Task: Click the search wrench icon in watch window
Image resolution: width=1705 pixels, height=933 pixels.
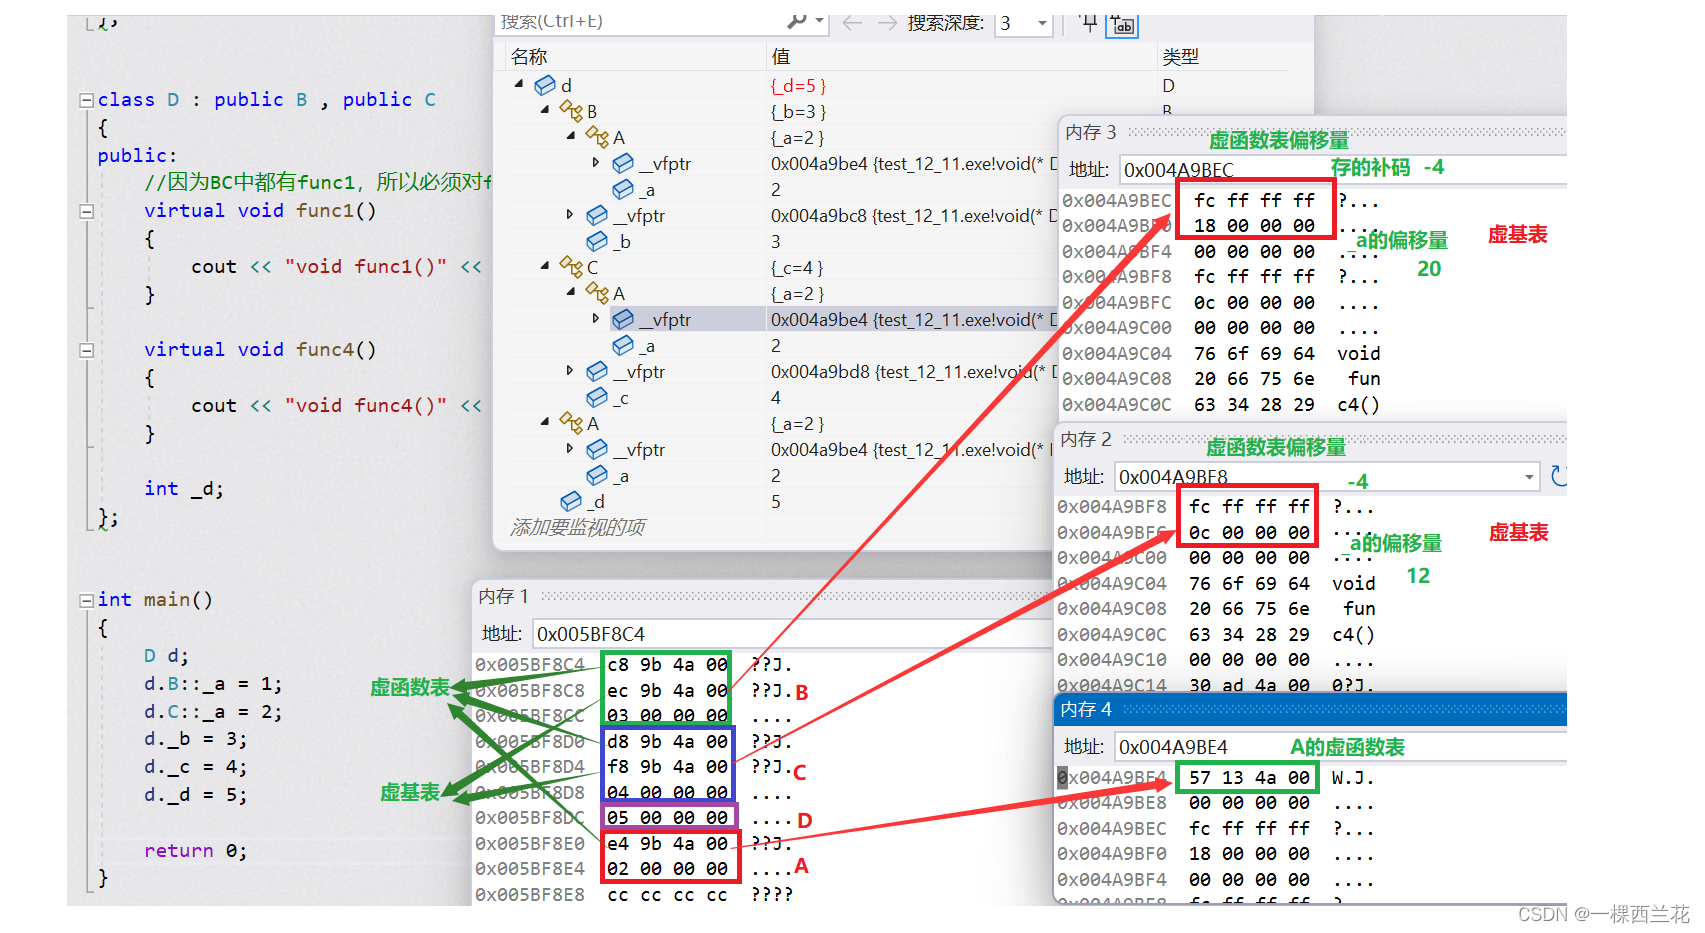Action: coord(796,22)
